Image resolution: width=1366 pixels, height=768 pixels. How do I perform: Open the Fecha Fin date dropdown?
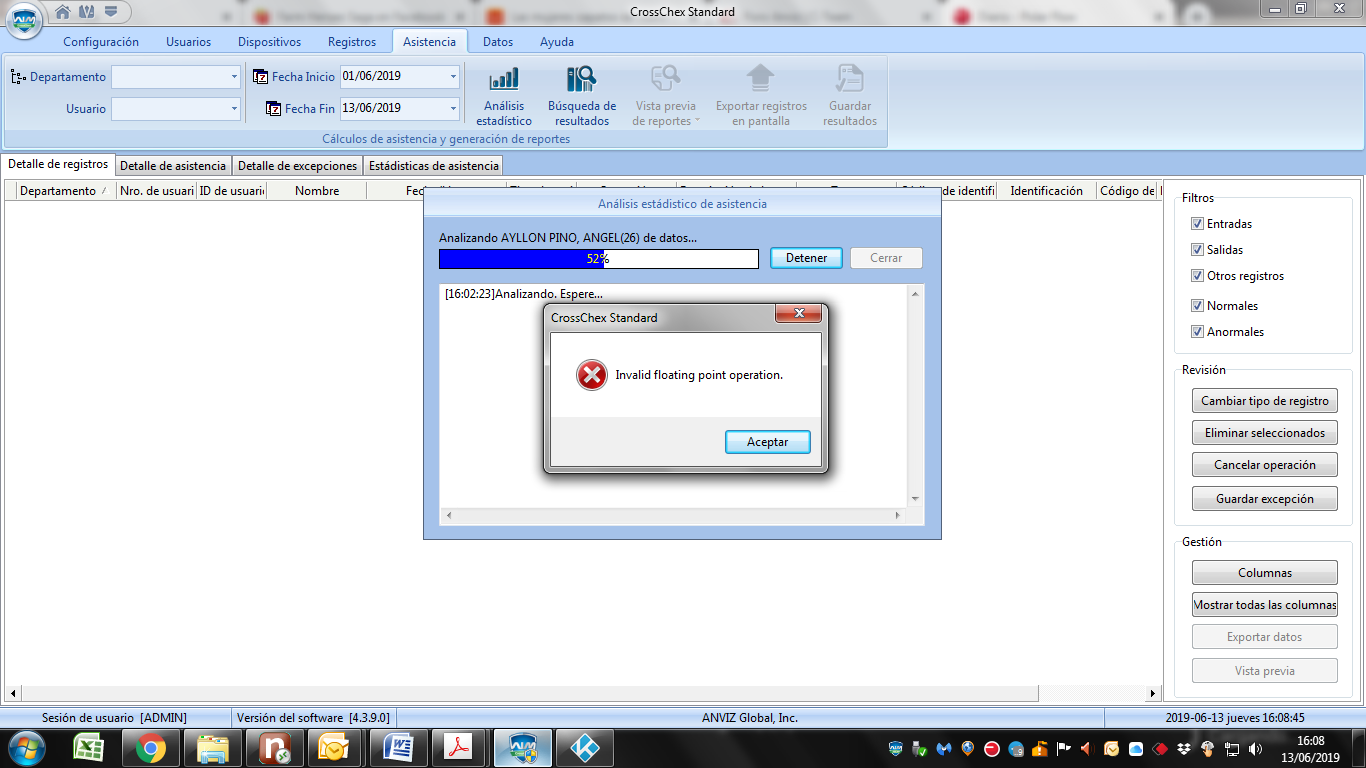453,109
